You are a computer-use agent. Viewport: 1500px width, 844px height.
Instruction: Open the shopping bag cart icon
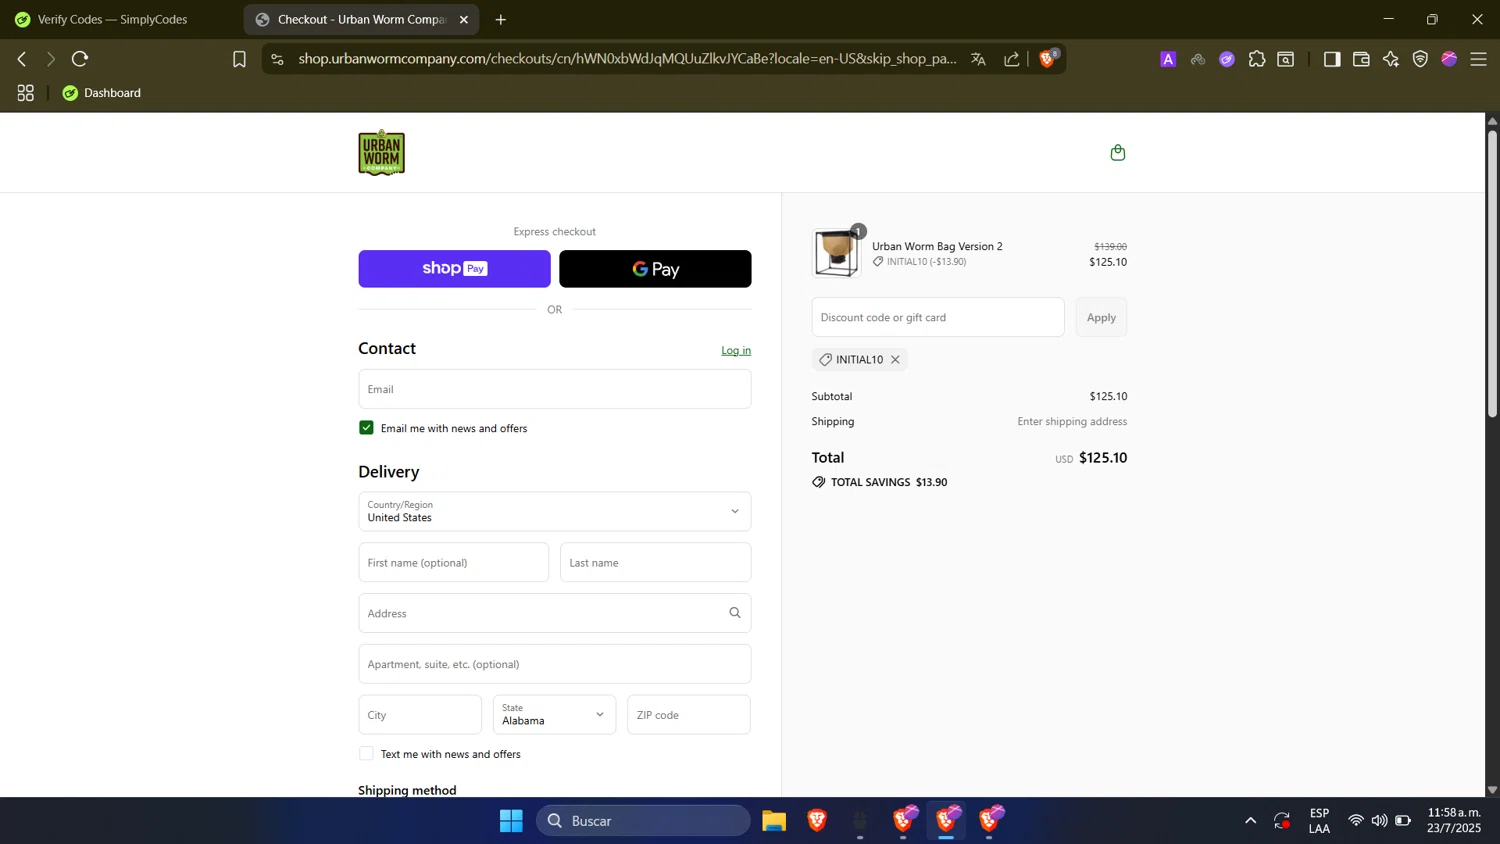pos(1118,153)
